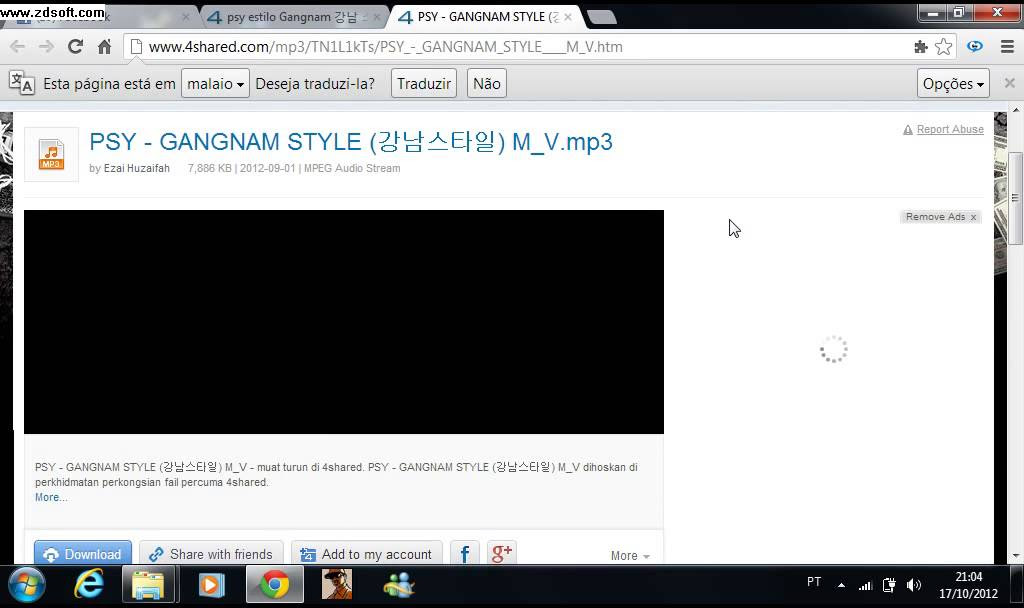Click Remove Ads
Image resolution: width=1024 pixels, height=608 pixels.
tap(940, 217)
